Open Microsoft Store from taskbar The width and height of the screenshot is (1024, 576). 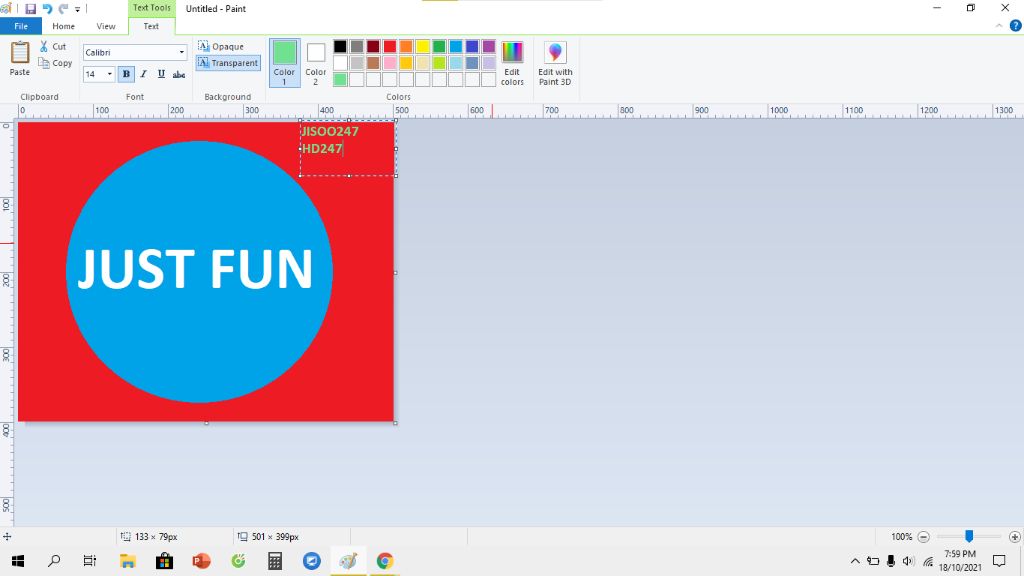(x=164, y=561)
